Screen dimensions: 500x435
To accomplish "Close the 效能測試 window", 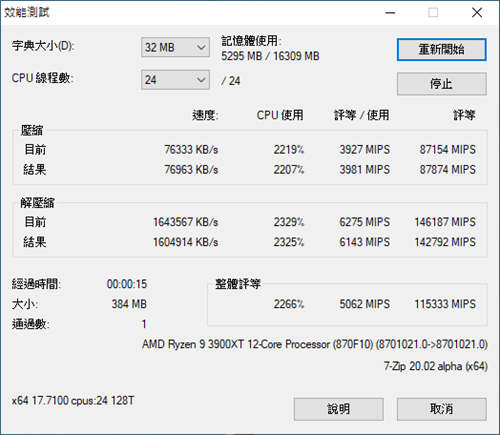I will point(477,13).
